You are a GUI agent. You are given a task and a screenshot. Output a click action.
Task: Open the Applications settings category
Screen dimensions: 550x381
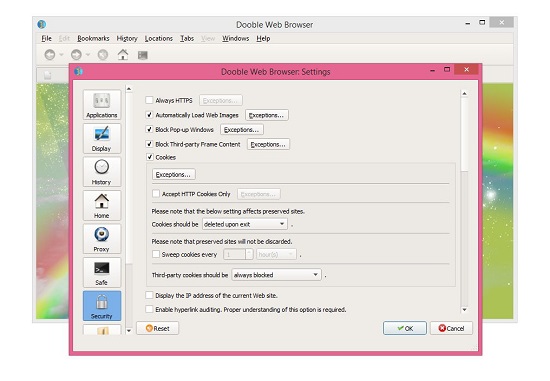[102, 105]
